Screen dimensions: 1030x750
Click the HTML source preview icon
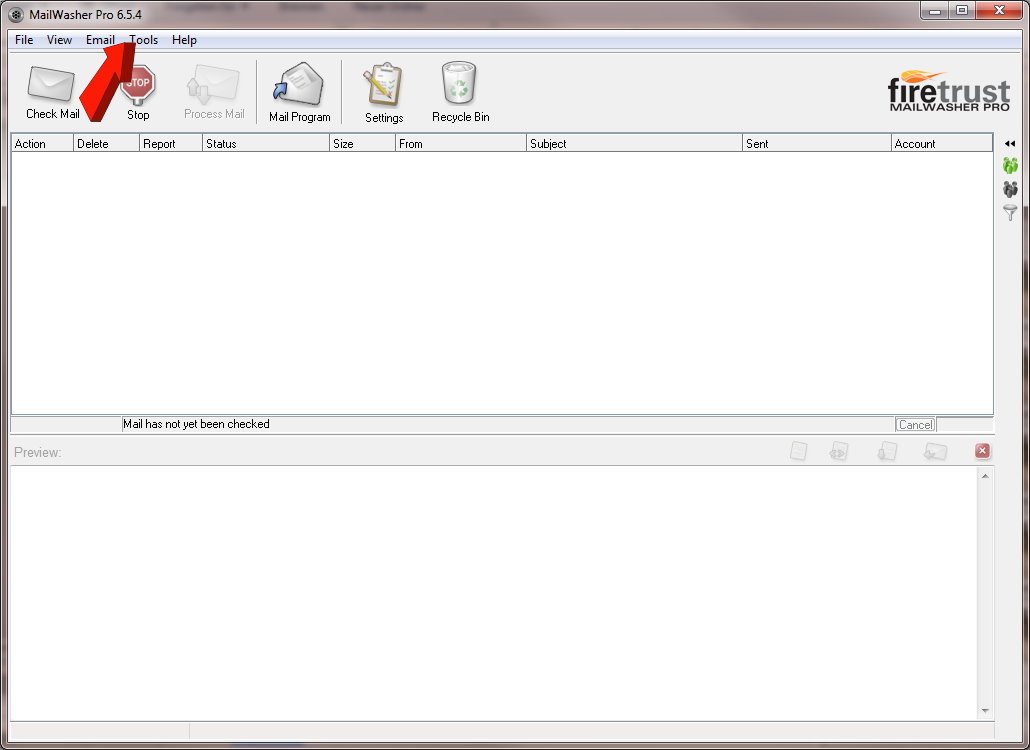(x=839, y=451)
